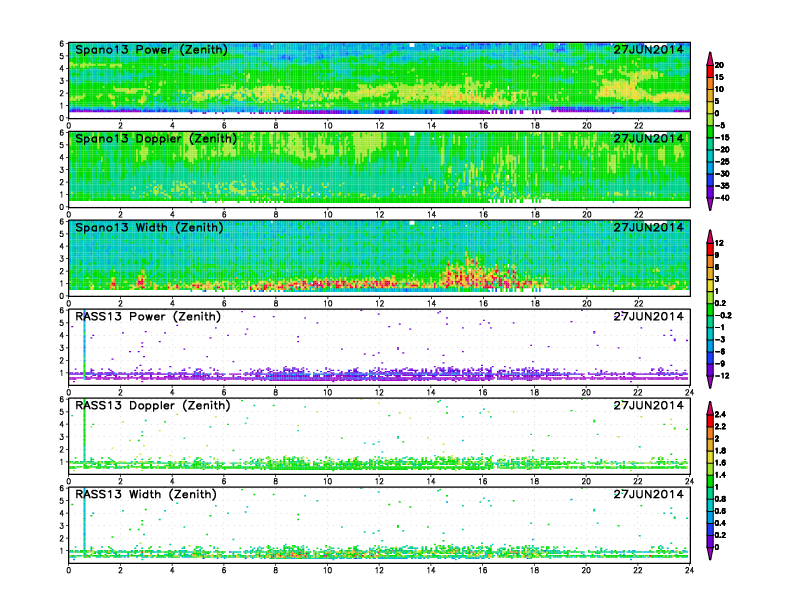Click the 27JUN2014 date in RASS13 Width panel
The width and height of the screenshot is (792, 612).
(649, 494)
